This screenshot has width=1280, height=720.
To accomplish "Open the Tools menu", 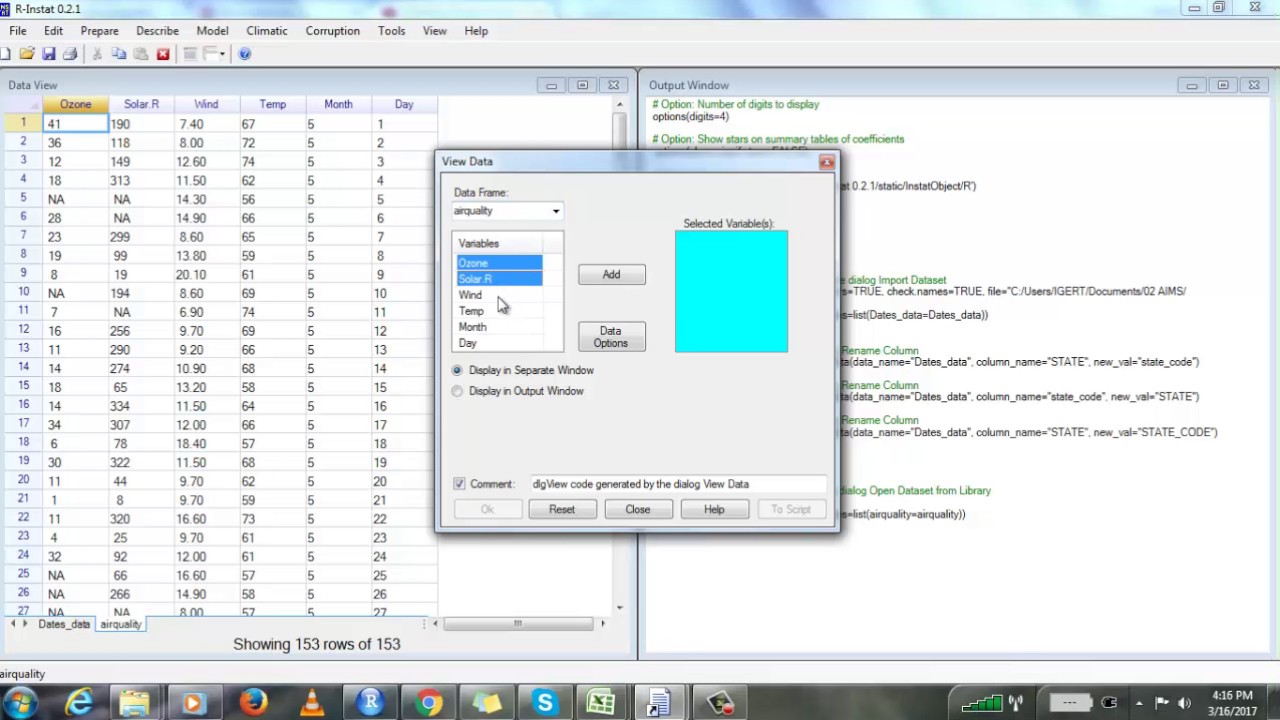I will tap(392, 31).
